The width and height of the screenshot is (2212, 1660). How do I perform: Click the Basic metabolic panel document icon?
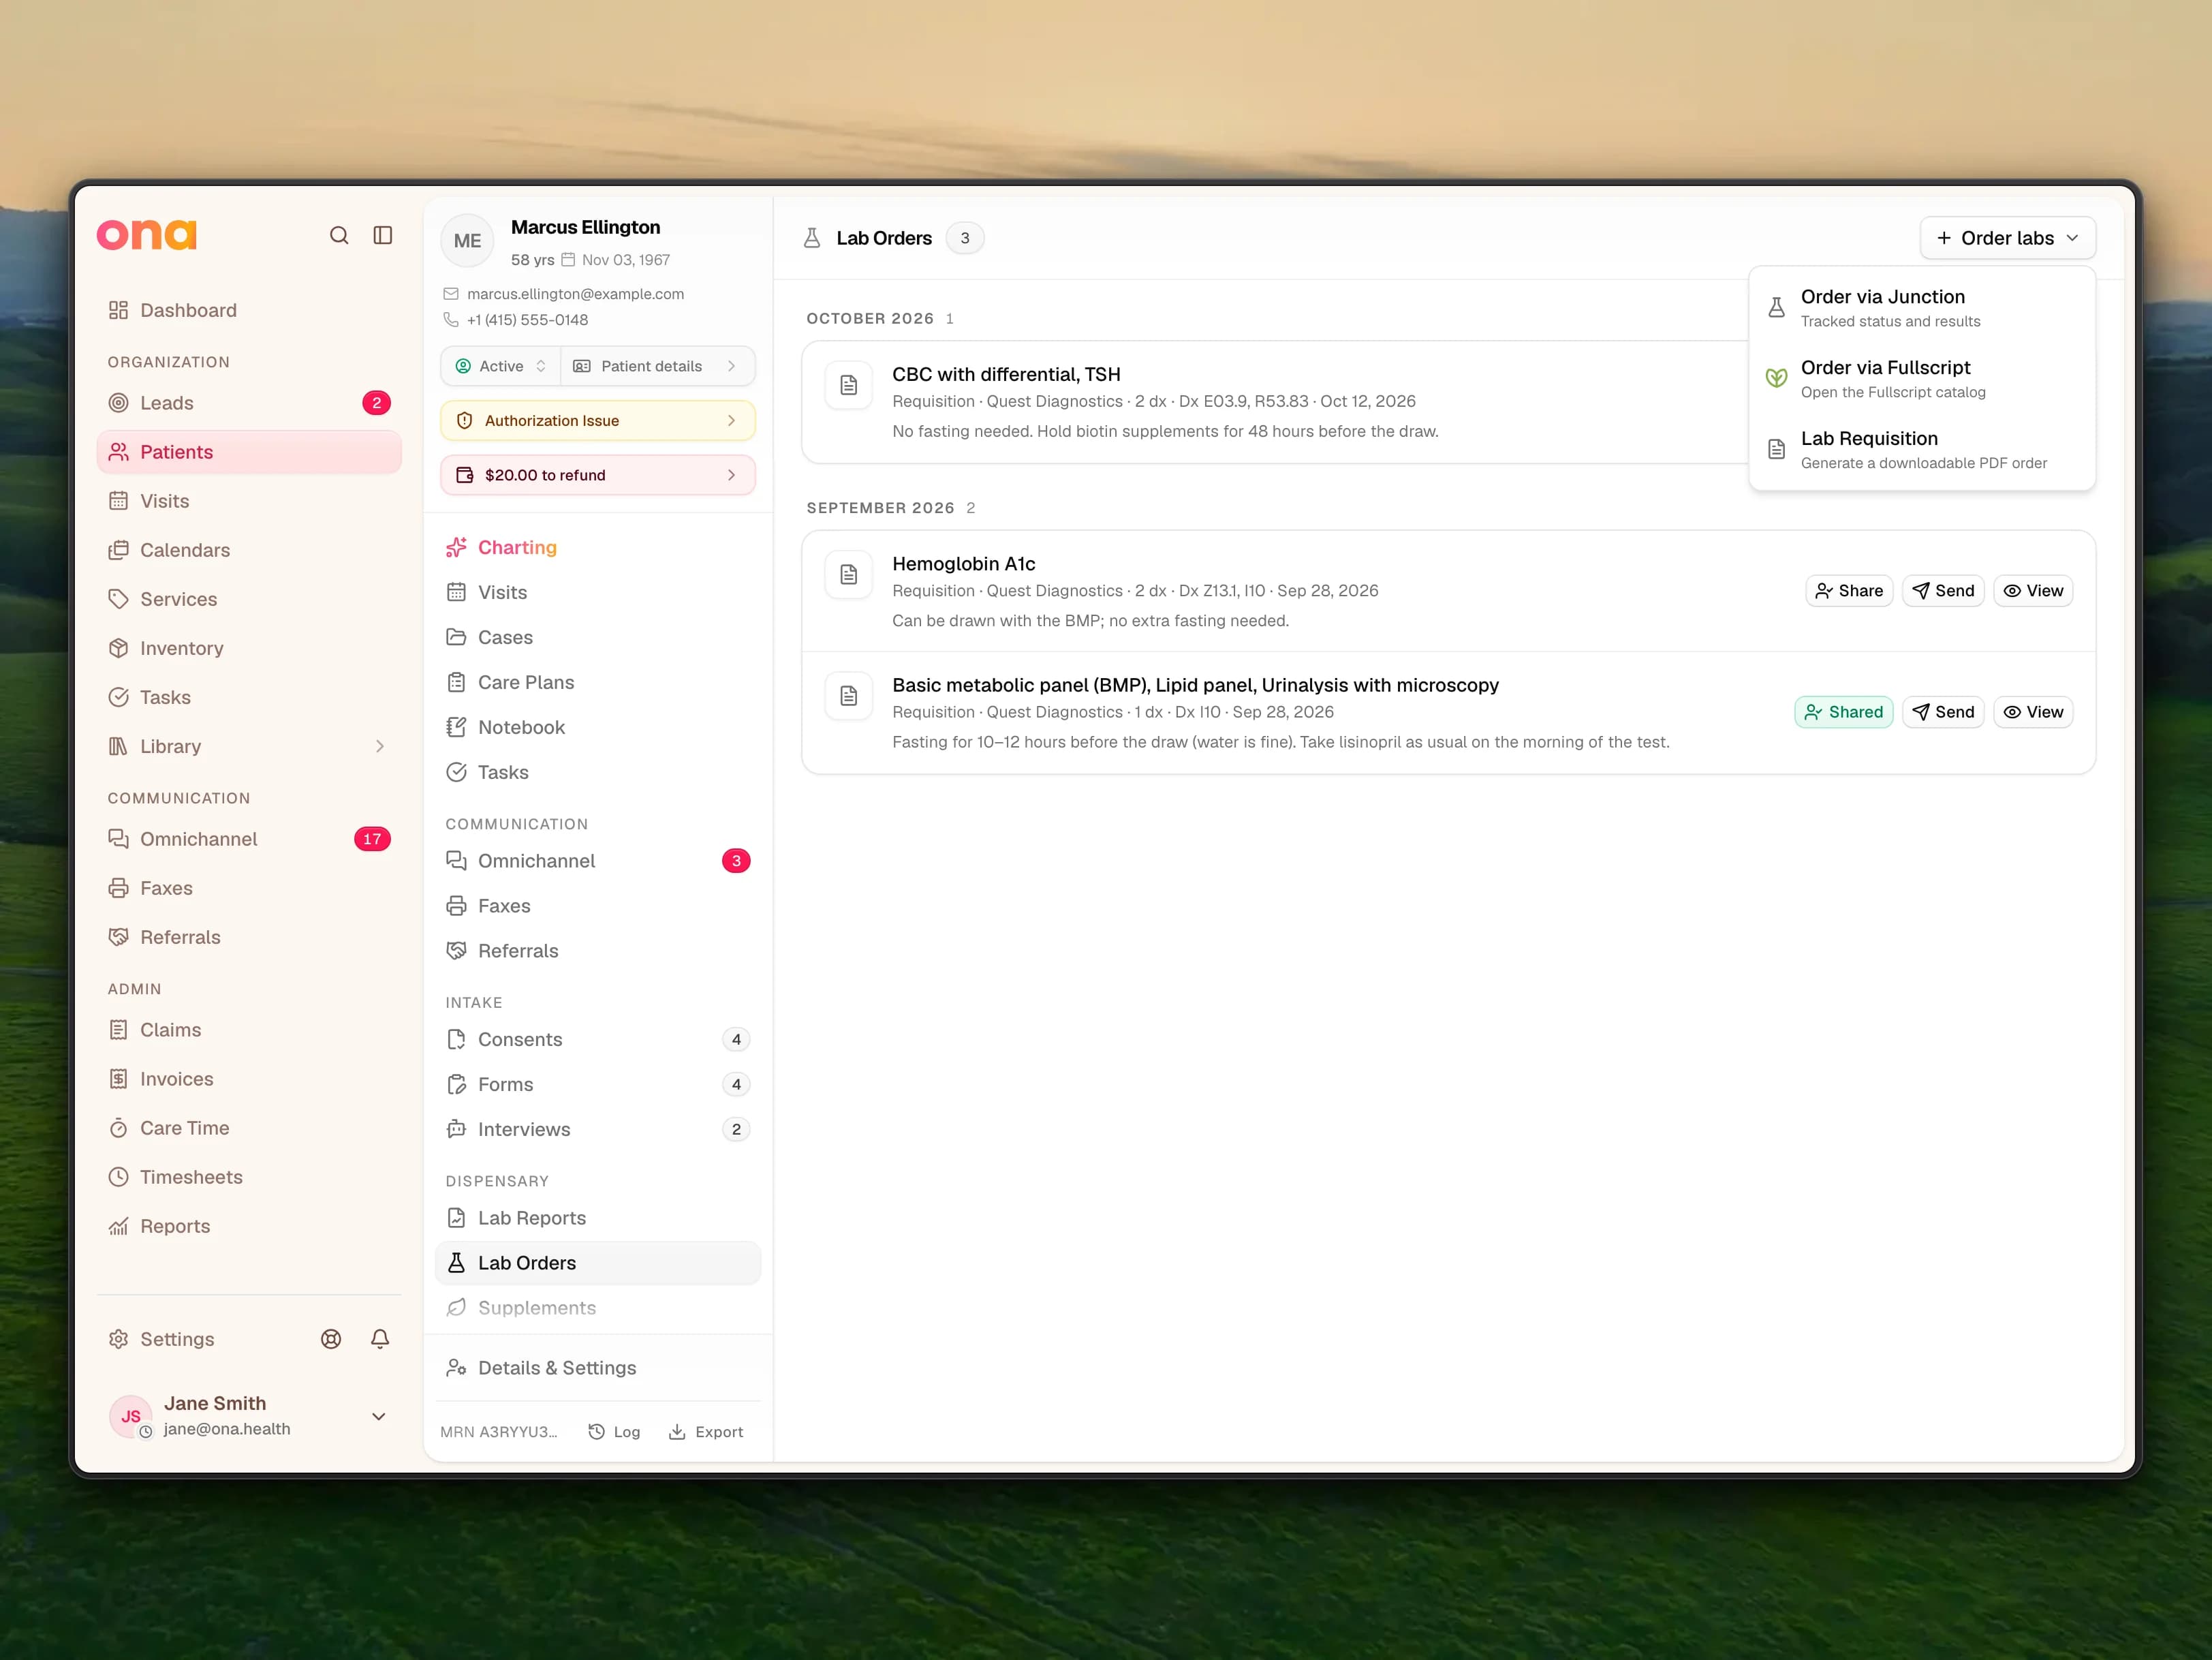coord(849,695)
